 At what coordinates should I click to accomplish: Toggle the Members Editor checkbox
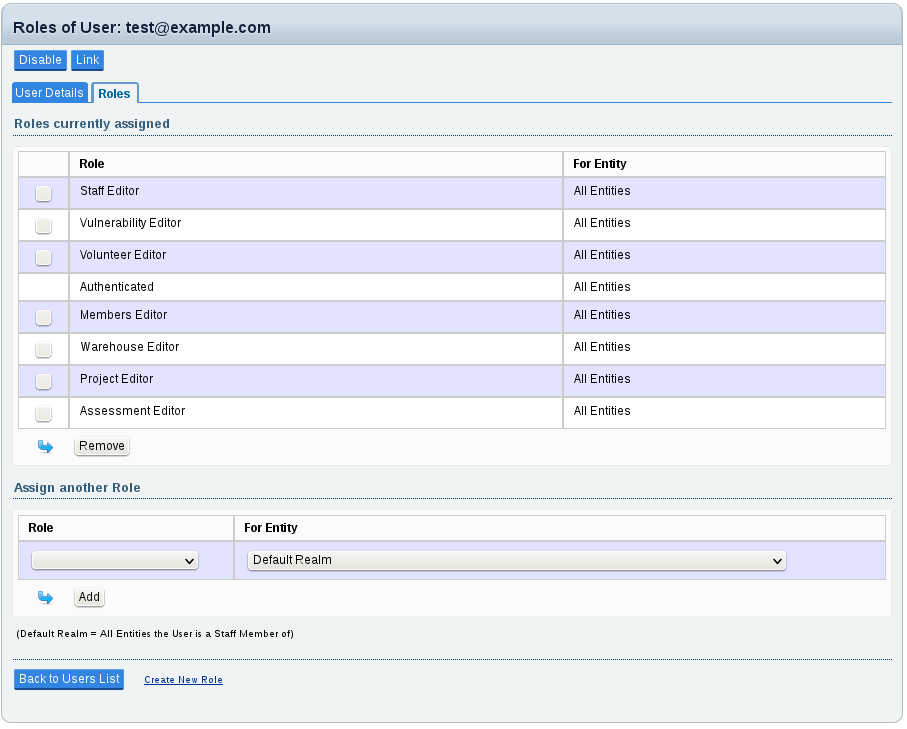point(43,317)
